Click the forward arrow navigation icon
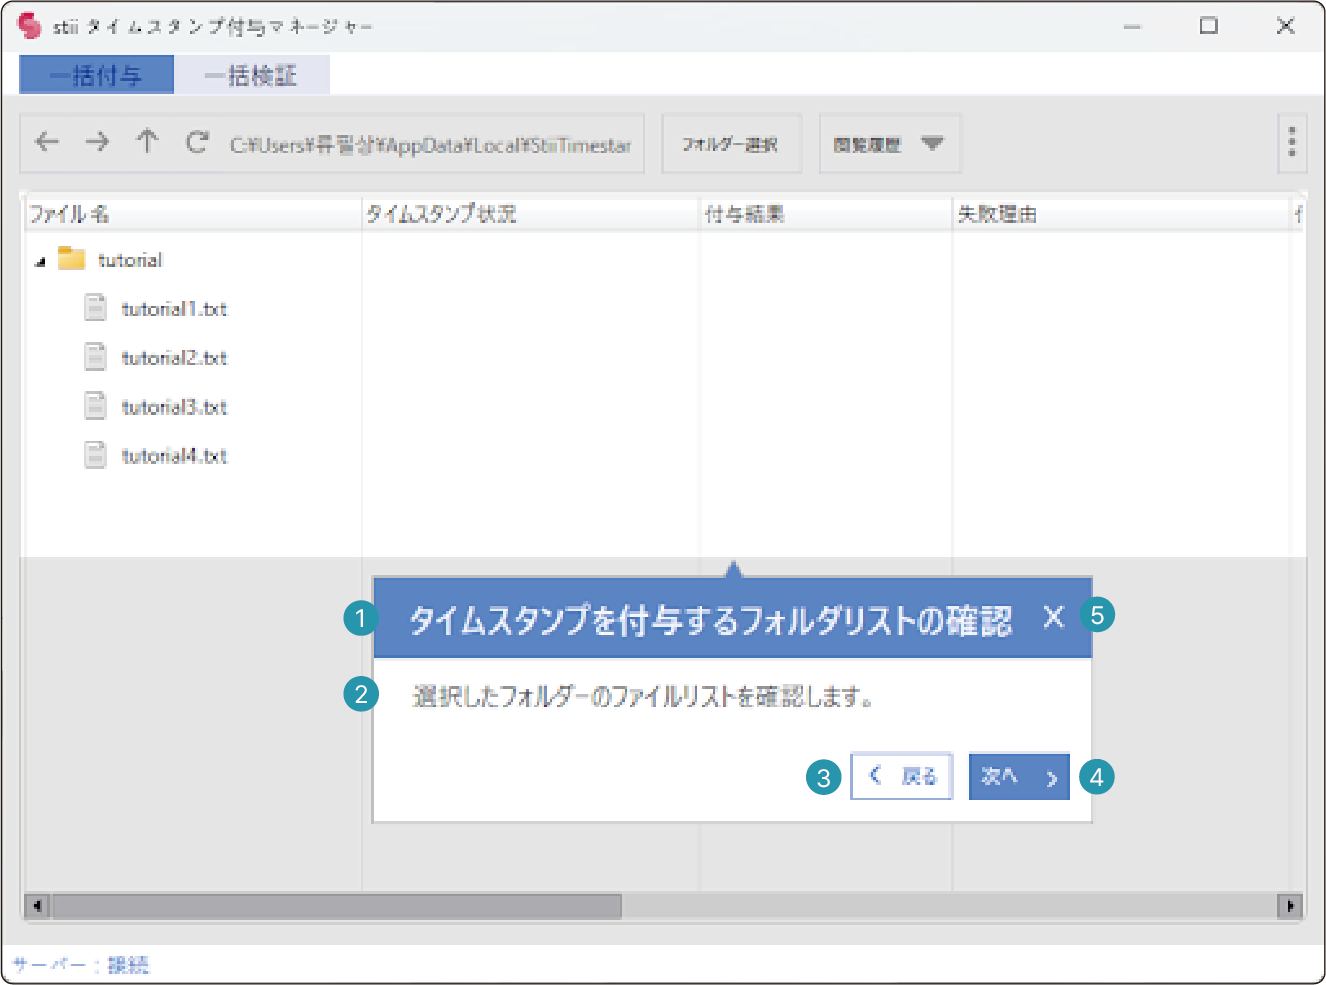The image size is (1326, 985). [97, 142]
